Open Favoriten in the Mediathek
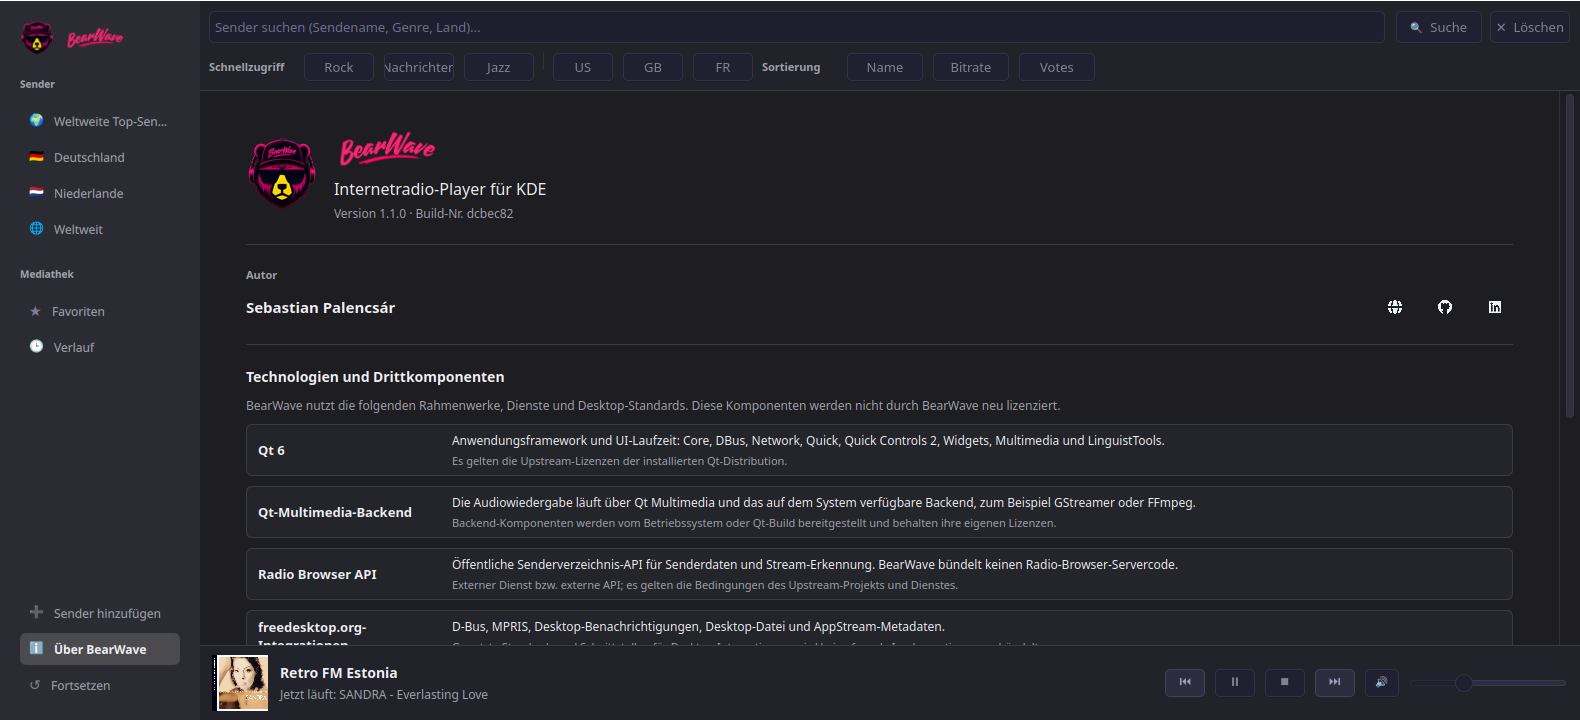The width and height of the screenshot is (1580, 720). tap(100, 311)
